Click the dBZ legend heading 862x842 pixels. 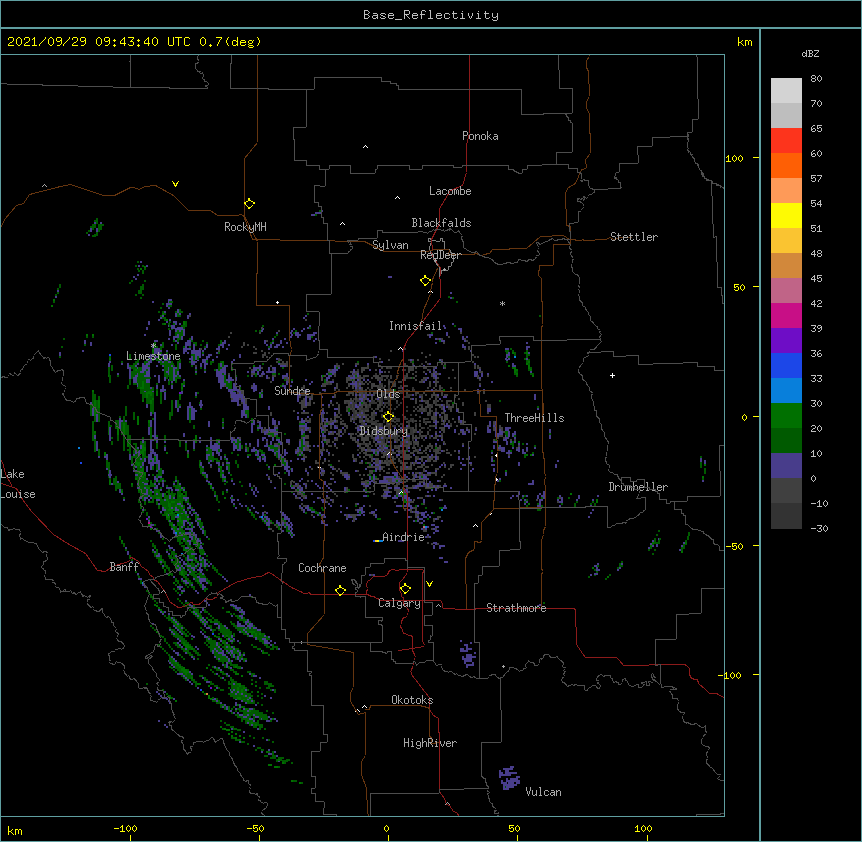[x=810, y=53]
